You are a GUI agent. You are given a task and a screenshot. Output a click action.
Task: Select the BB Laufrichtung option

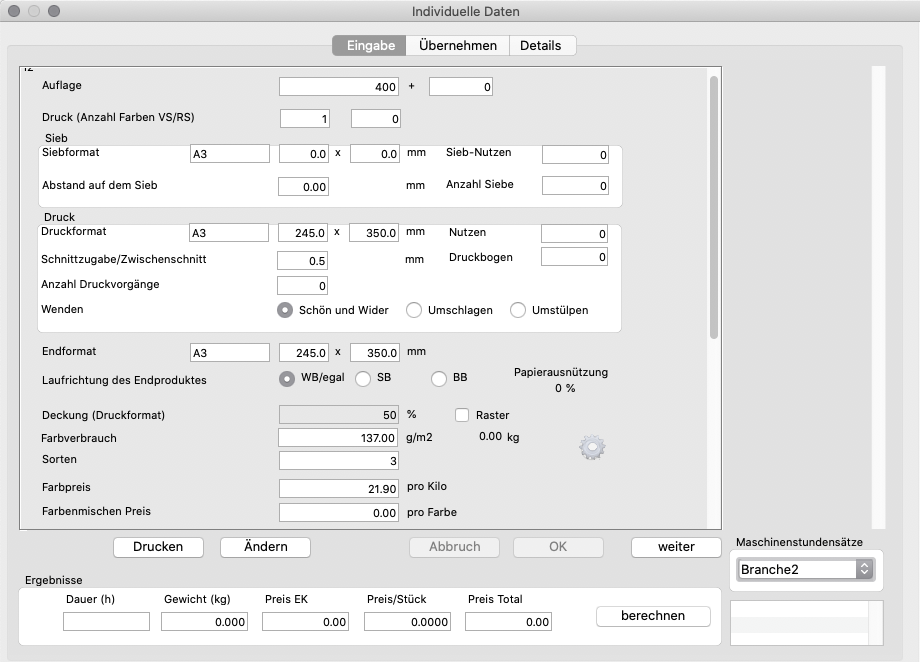pos(438,378)
